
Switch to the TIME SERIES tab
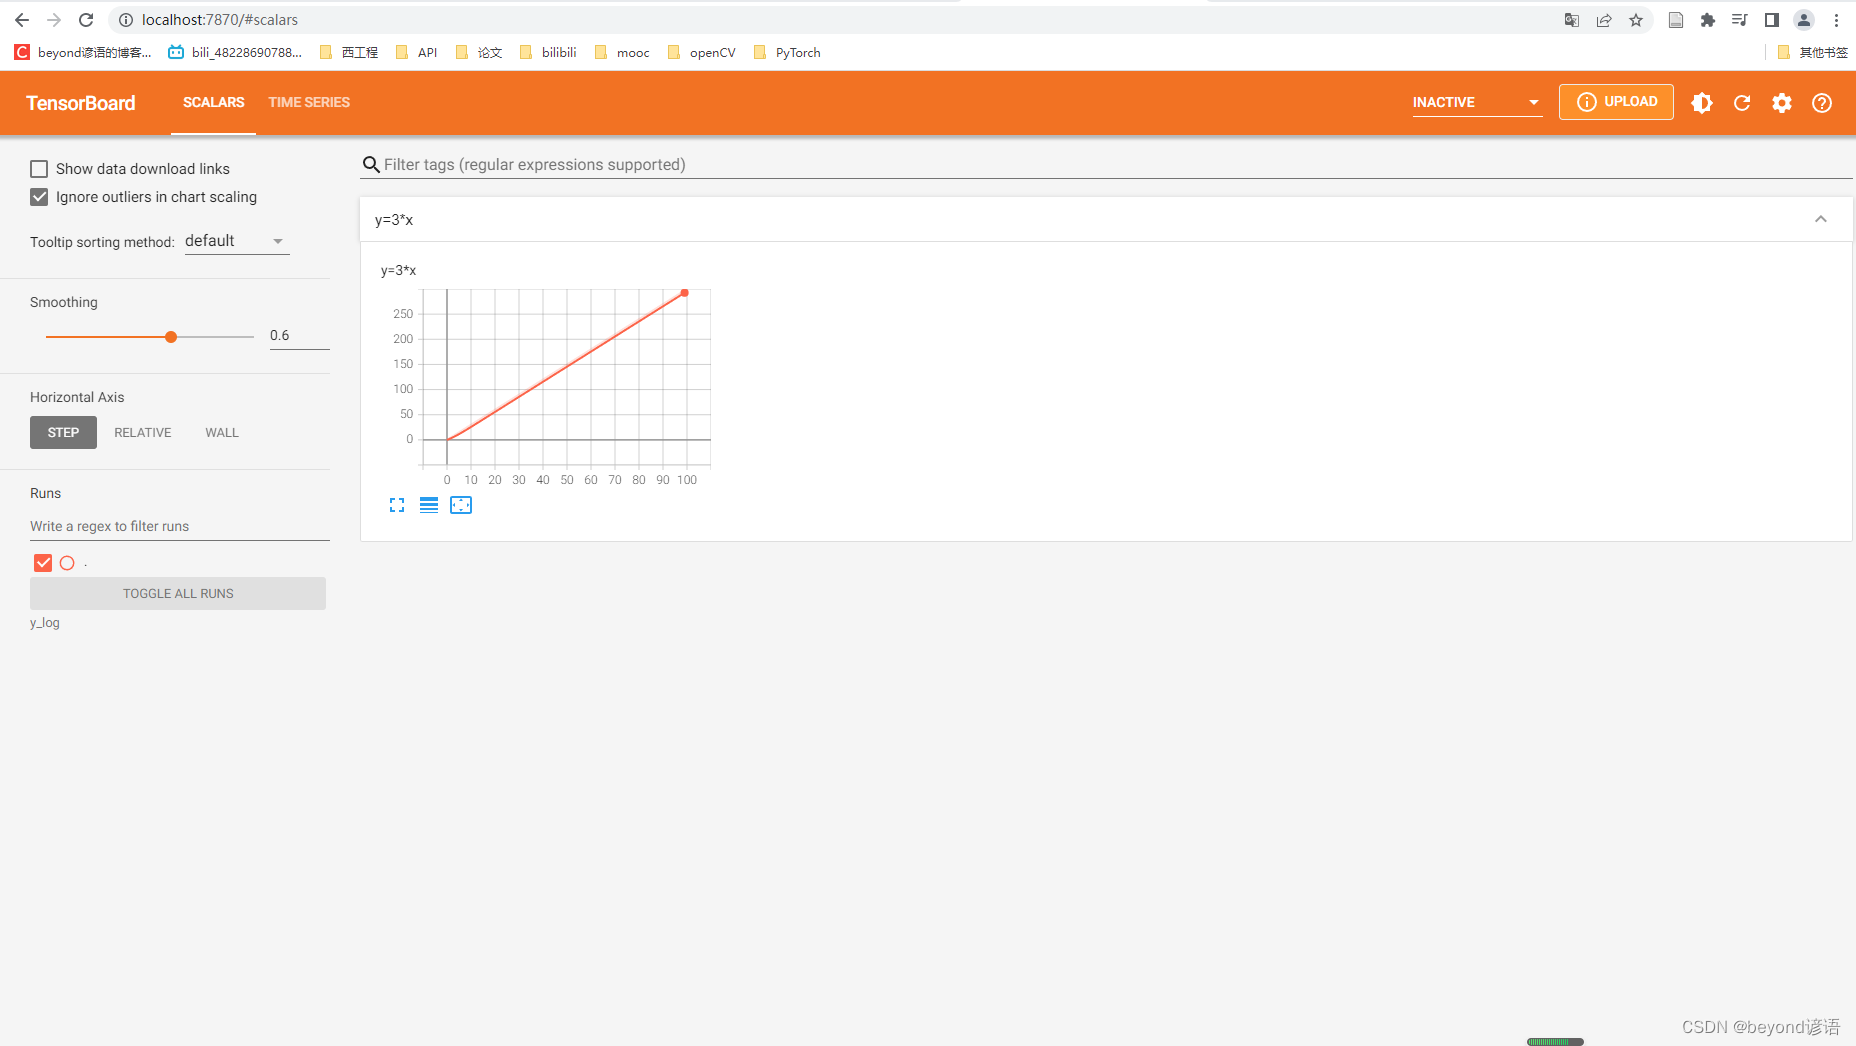pos(309,103)
